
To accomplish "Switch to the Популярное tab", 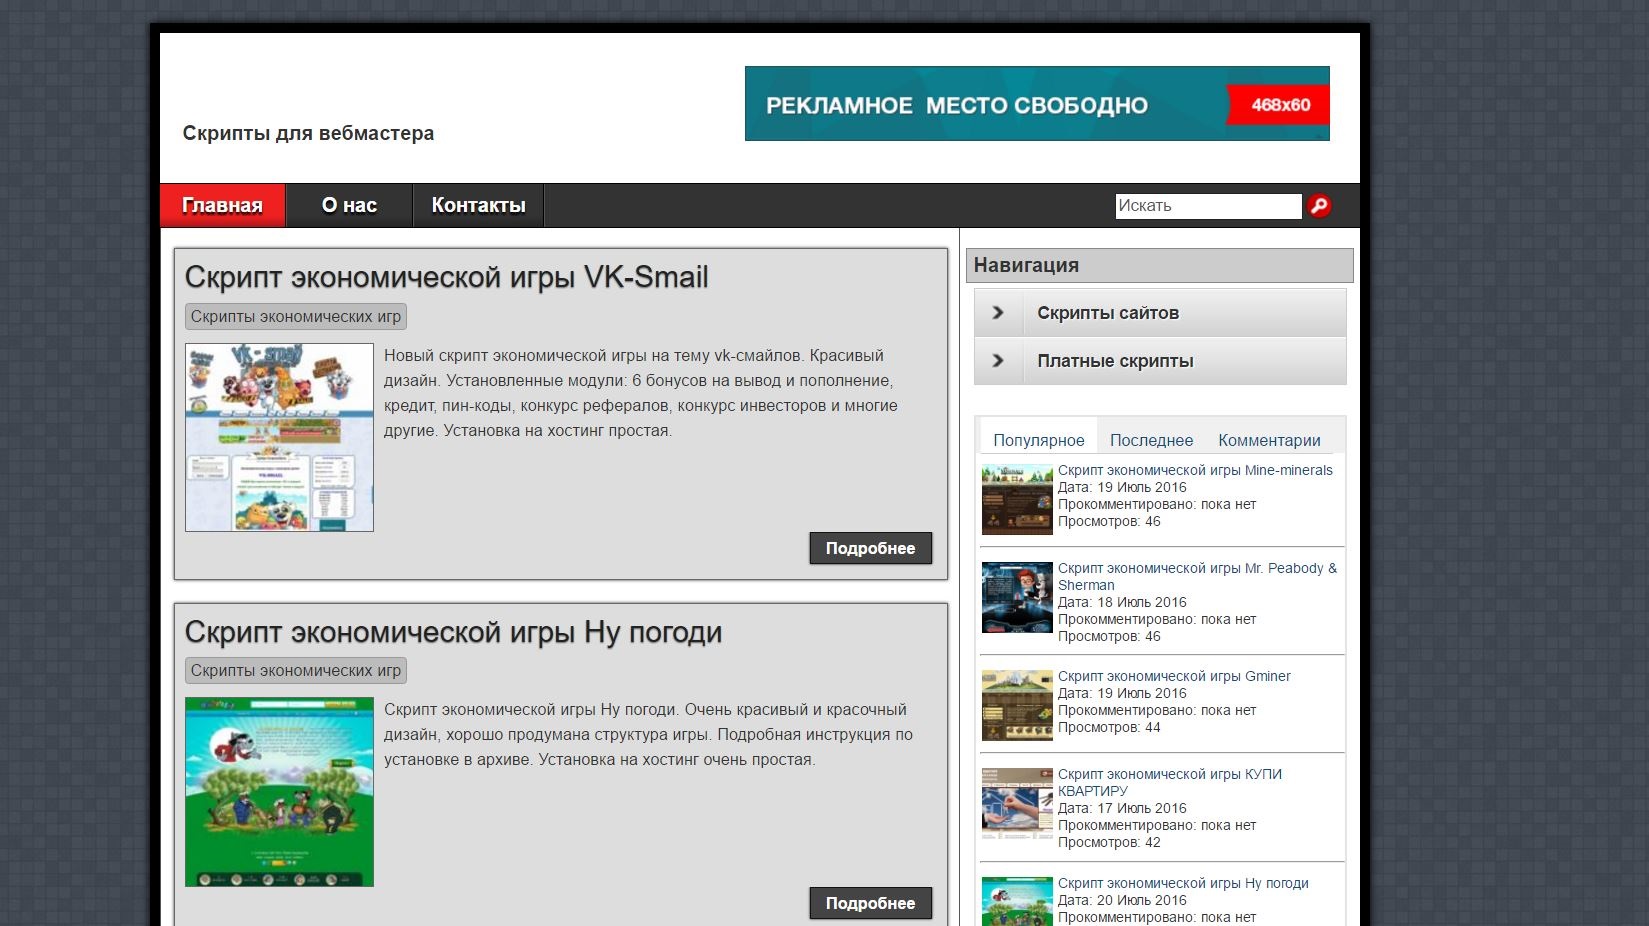I will pos(1038,440).
